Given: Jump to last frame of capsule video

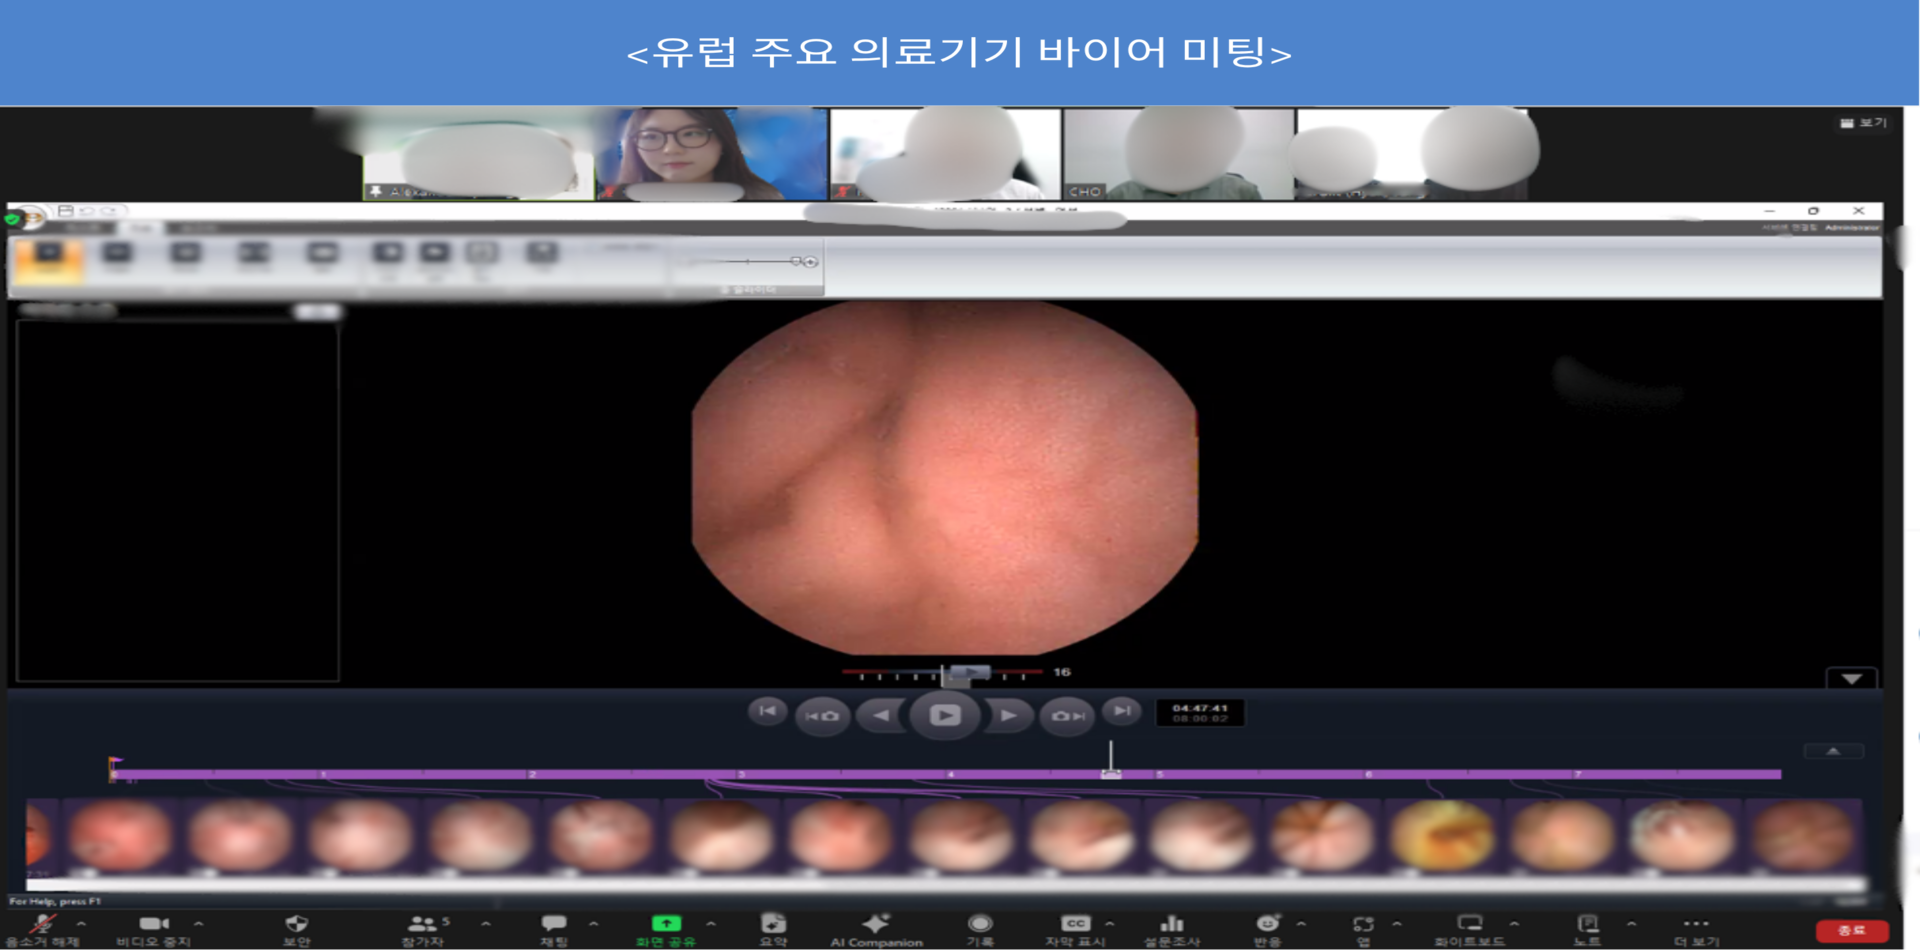Looking at the screenshot, I should pyautogui.click(x=1122, y=711).
